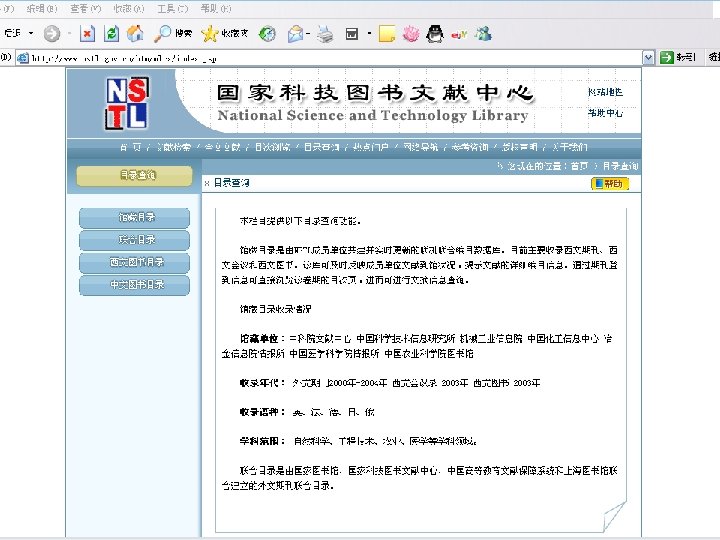Open the Search (搜索) magnifier tool

pos(173,34)
